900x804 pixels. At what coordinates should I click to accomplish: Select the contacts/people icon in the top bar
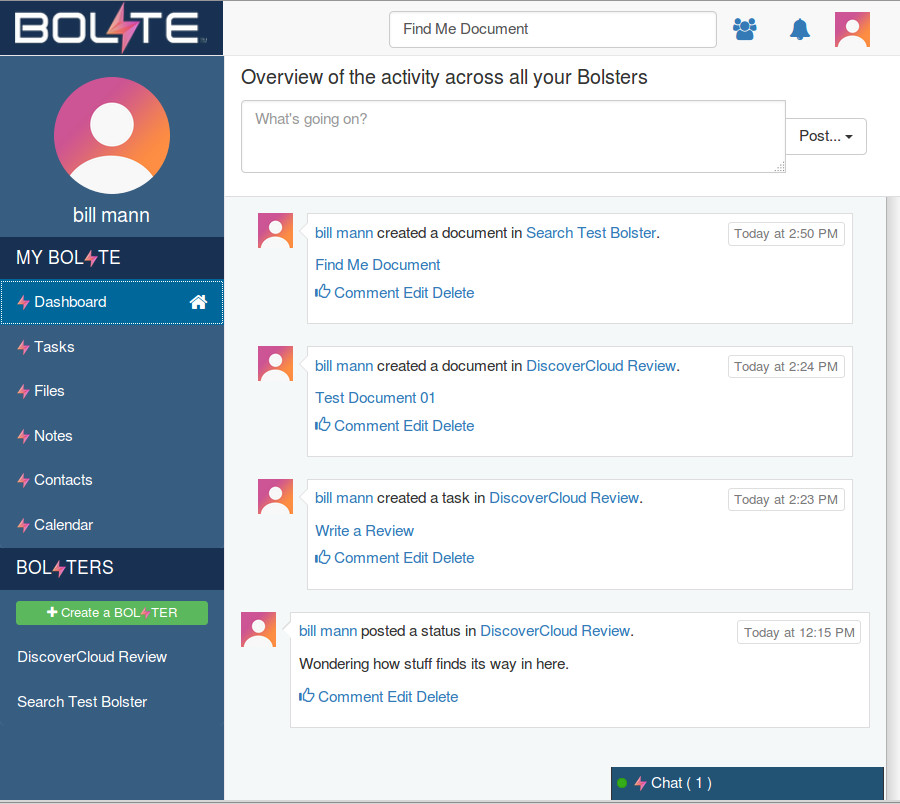coord(745,29)
